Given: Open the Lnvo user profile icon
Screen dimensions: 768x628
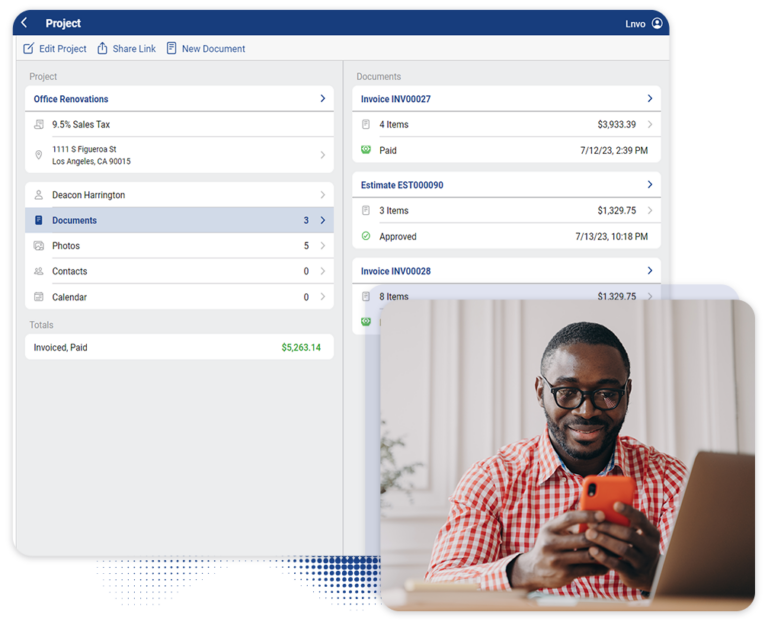Looking at the screenshot, I should [657, 23].
